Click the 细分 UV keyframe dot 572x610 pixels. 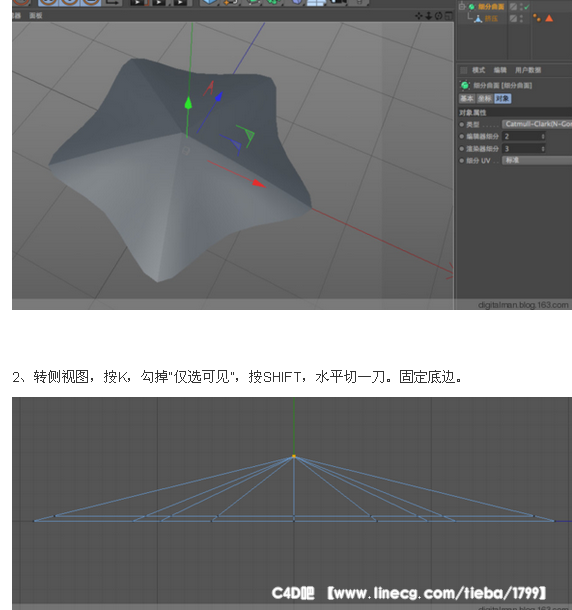(461, 161)
